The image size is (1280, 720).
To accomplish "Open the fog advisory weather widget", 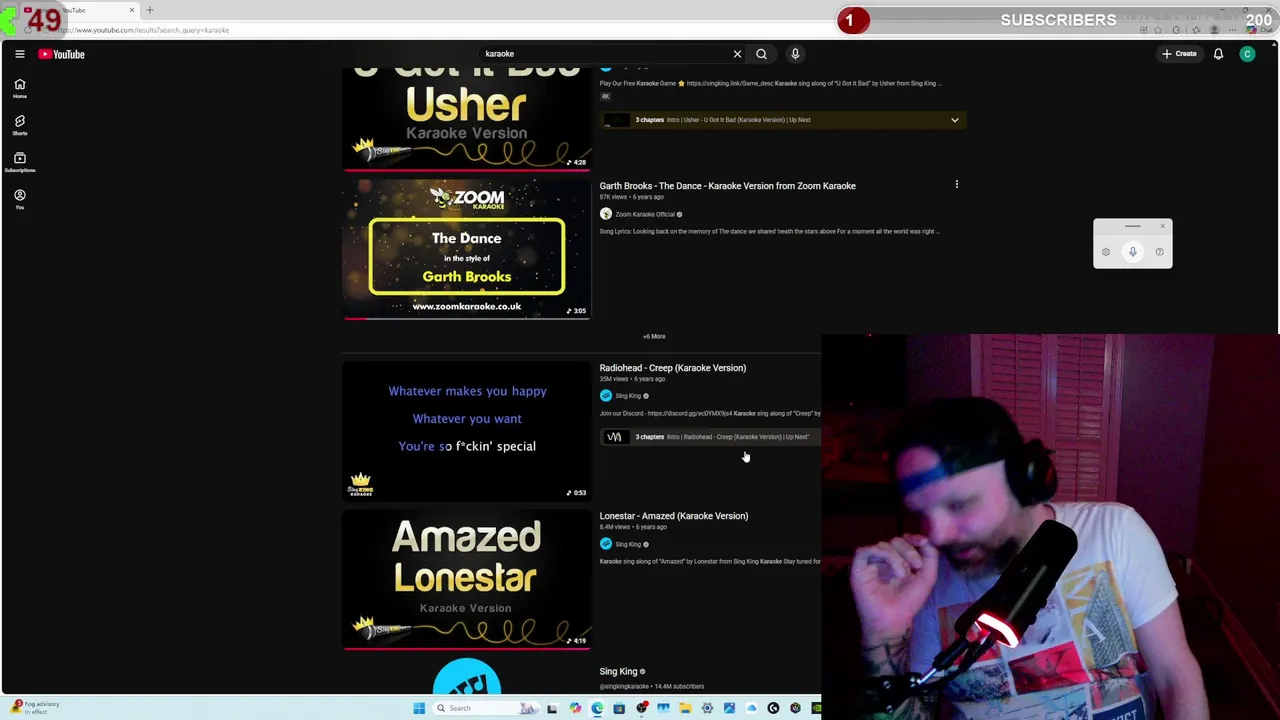I will click(x=33, y=707).
